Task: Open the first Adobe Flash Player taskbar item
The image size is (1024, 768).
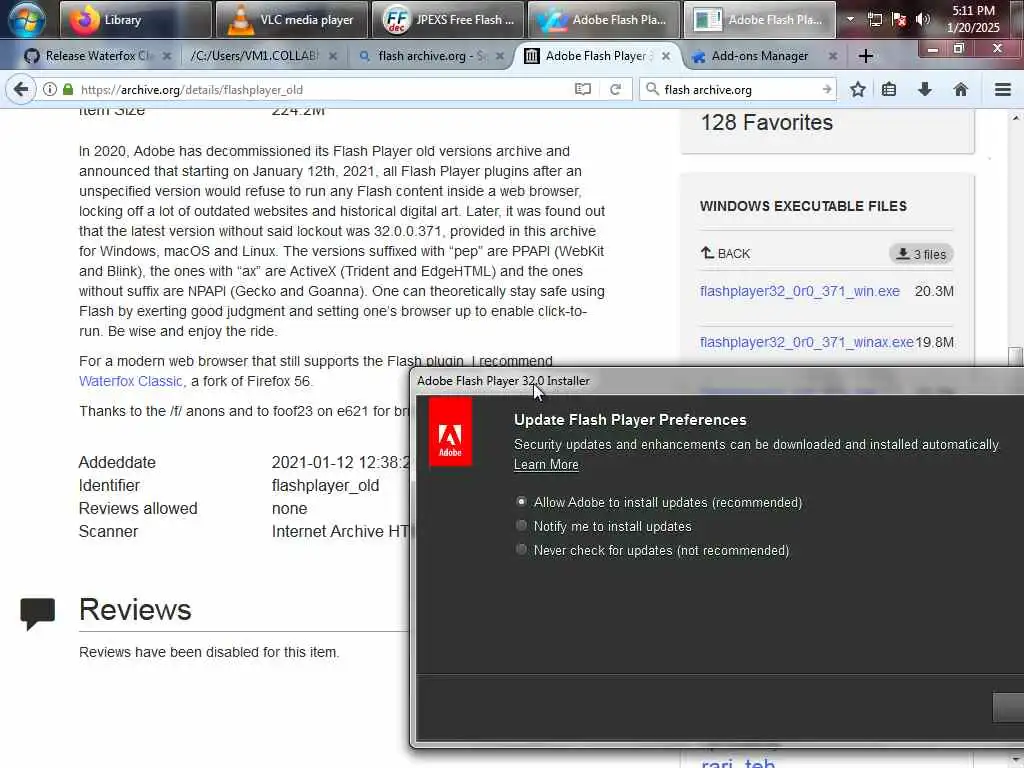Action: pyautogui.click(x=603, y=20)
